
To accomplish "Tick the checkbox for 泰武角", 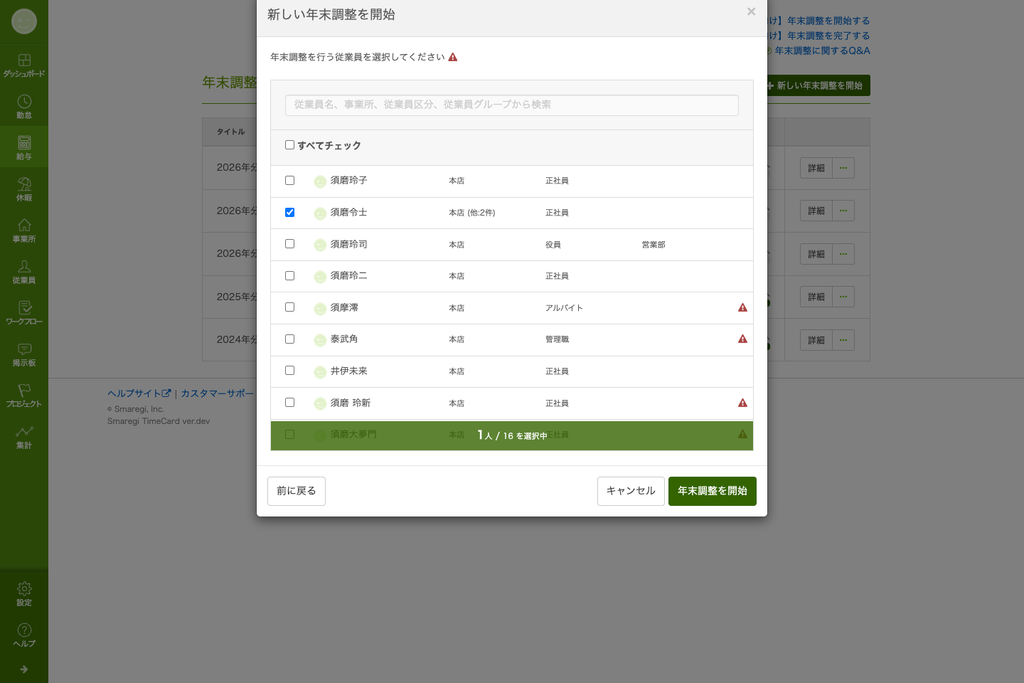I will coord(289,339).
